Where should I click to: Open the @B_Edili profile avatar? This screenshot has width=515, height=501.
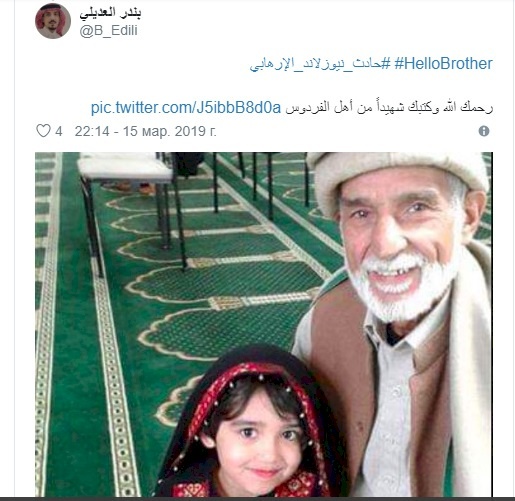53,21
